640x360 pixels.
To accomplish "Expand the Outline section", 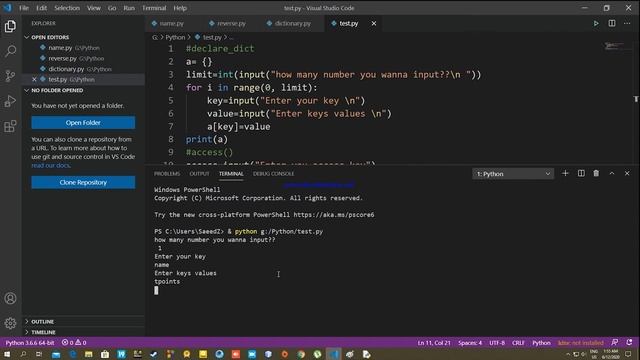I will click(27, 322).
